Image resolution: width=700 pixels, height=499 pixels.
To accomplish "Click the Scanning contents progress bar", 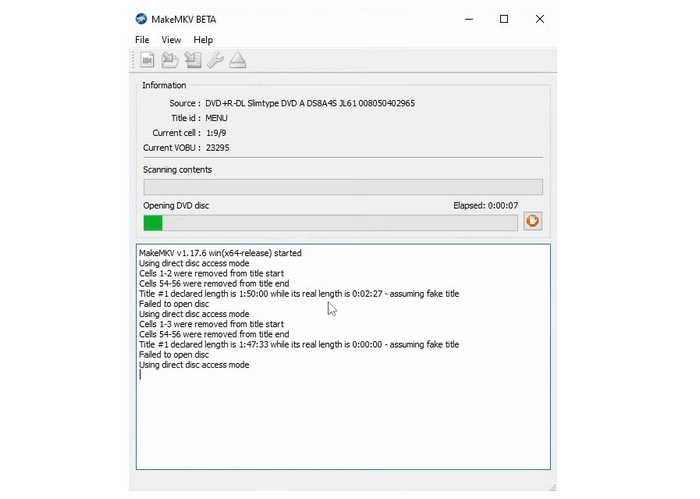I will (343, 187).
